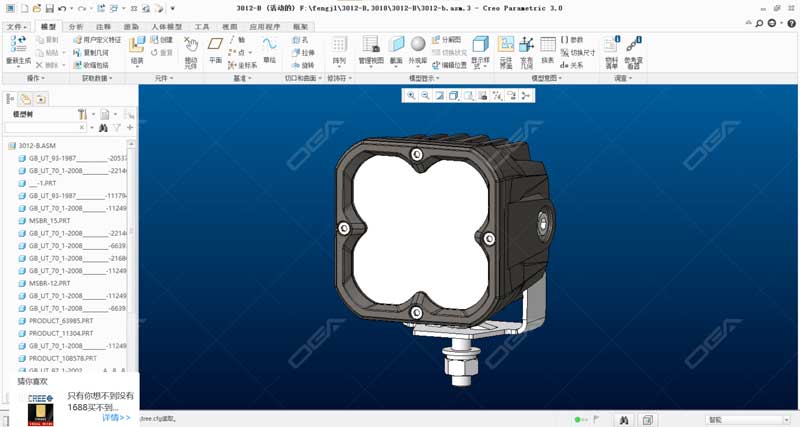Click the Regenerate (重新生成) icon
This screenshot has width=800, height=427.
pos(18,44)
